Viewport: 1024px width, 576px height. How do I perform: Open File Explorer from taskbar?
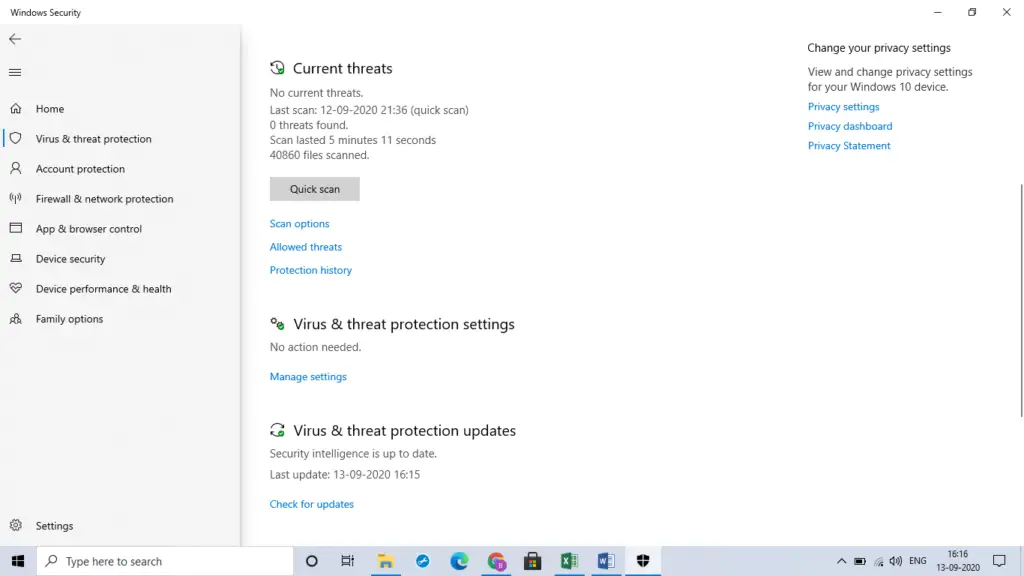pos(385,561)
